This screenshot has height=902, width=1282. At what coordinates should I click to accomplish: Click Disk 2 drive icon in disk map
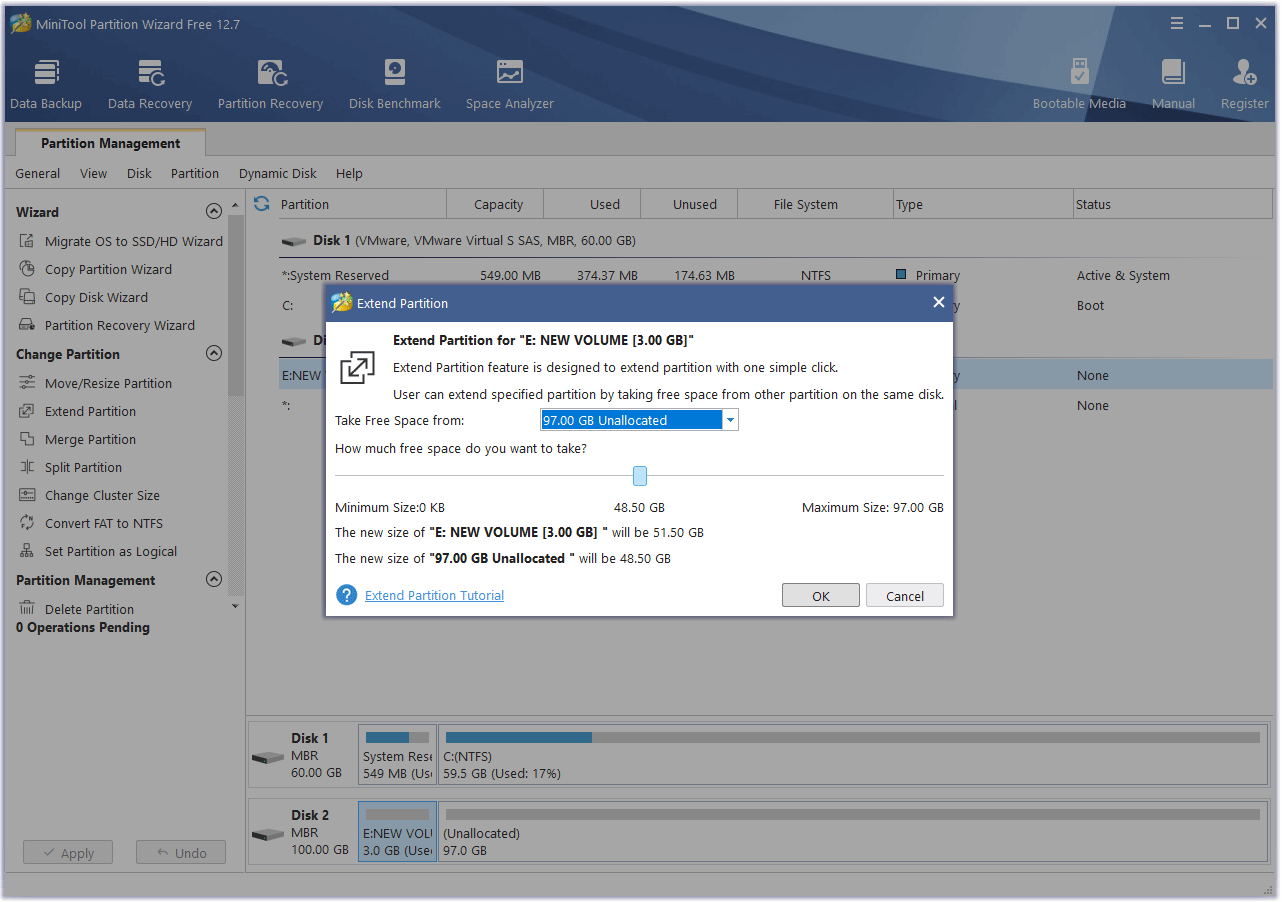(268, 834)
